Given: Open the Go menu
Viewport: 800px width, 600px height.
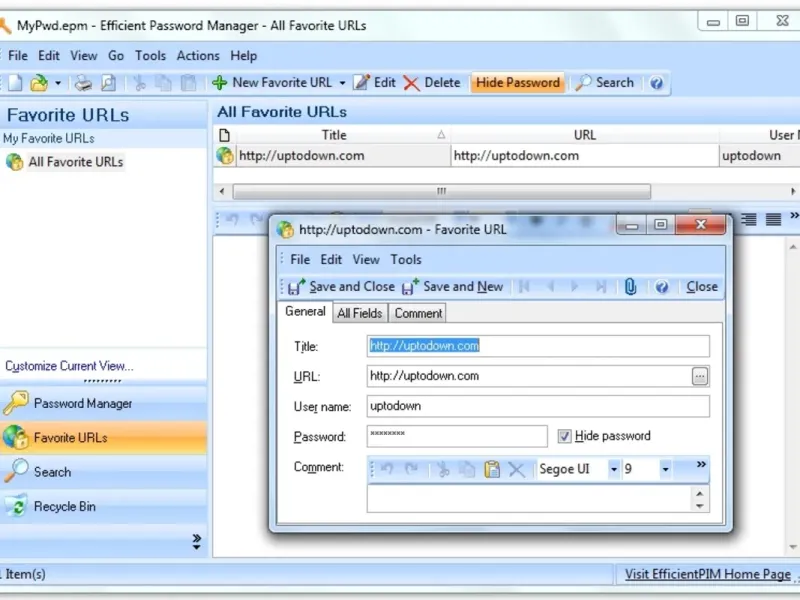Looking at the screenshot, I should [x=116, y=56].
